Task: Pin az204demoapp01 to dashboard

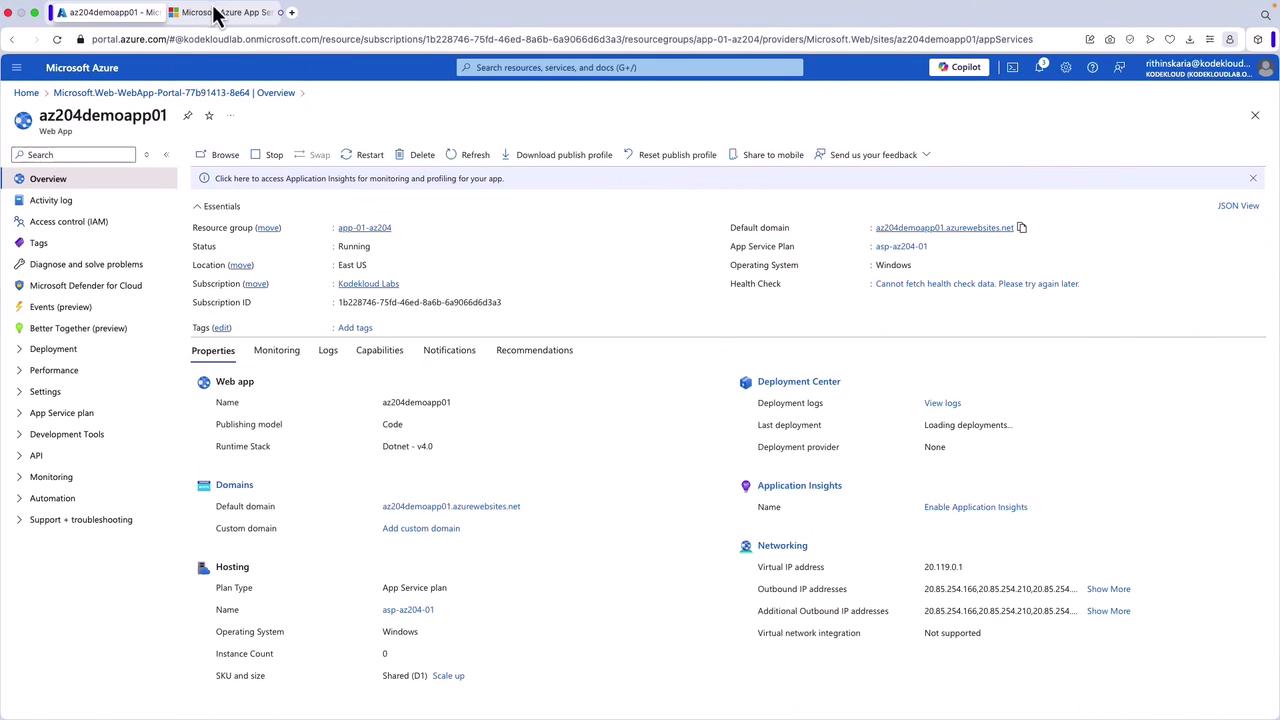Action: (188, 116)
